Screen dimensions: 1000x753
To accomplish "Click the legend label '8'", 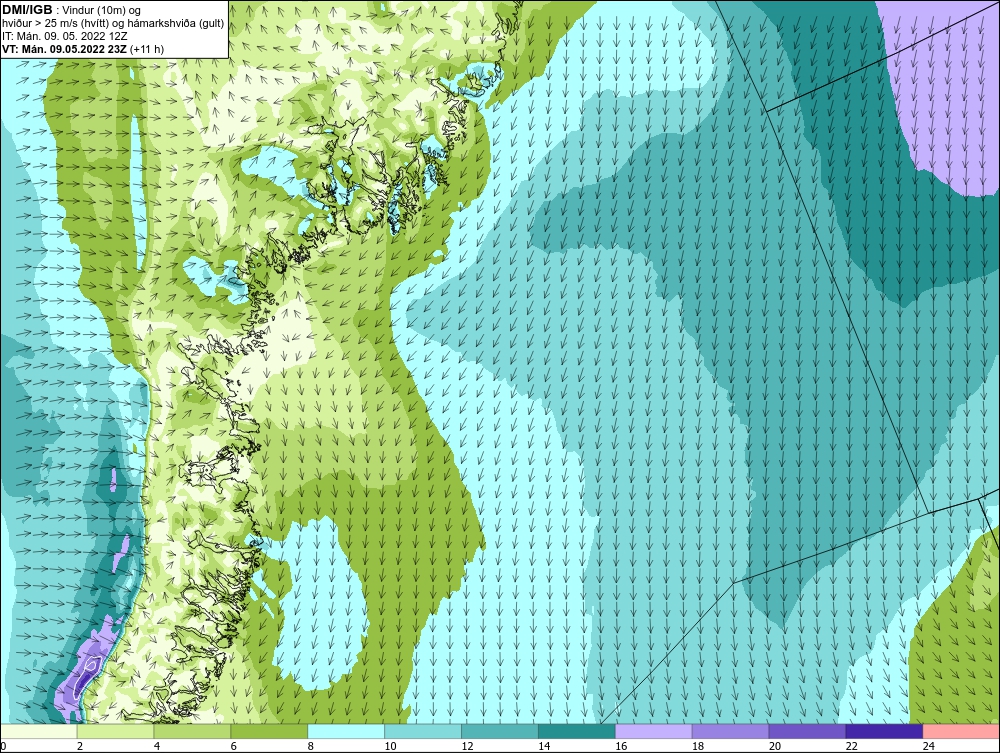I will (x=311, y=746).
